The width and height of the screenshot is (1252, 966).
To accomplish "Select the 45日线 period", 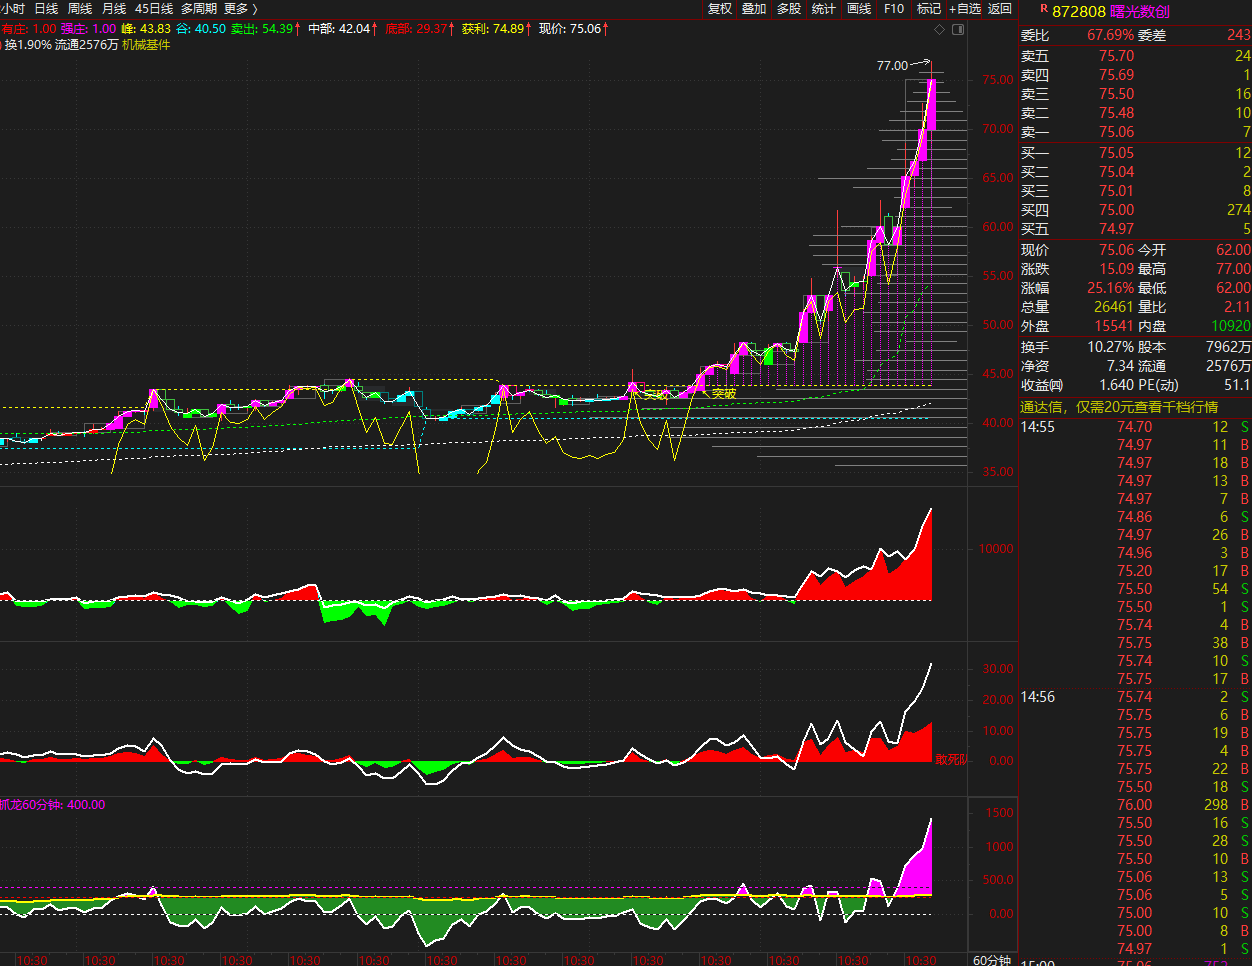I will pyautogui.click(x=154, y=9).
